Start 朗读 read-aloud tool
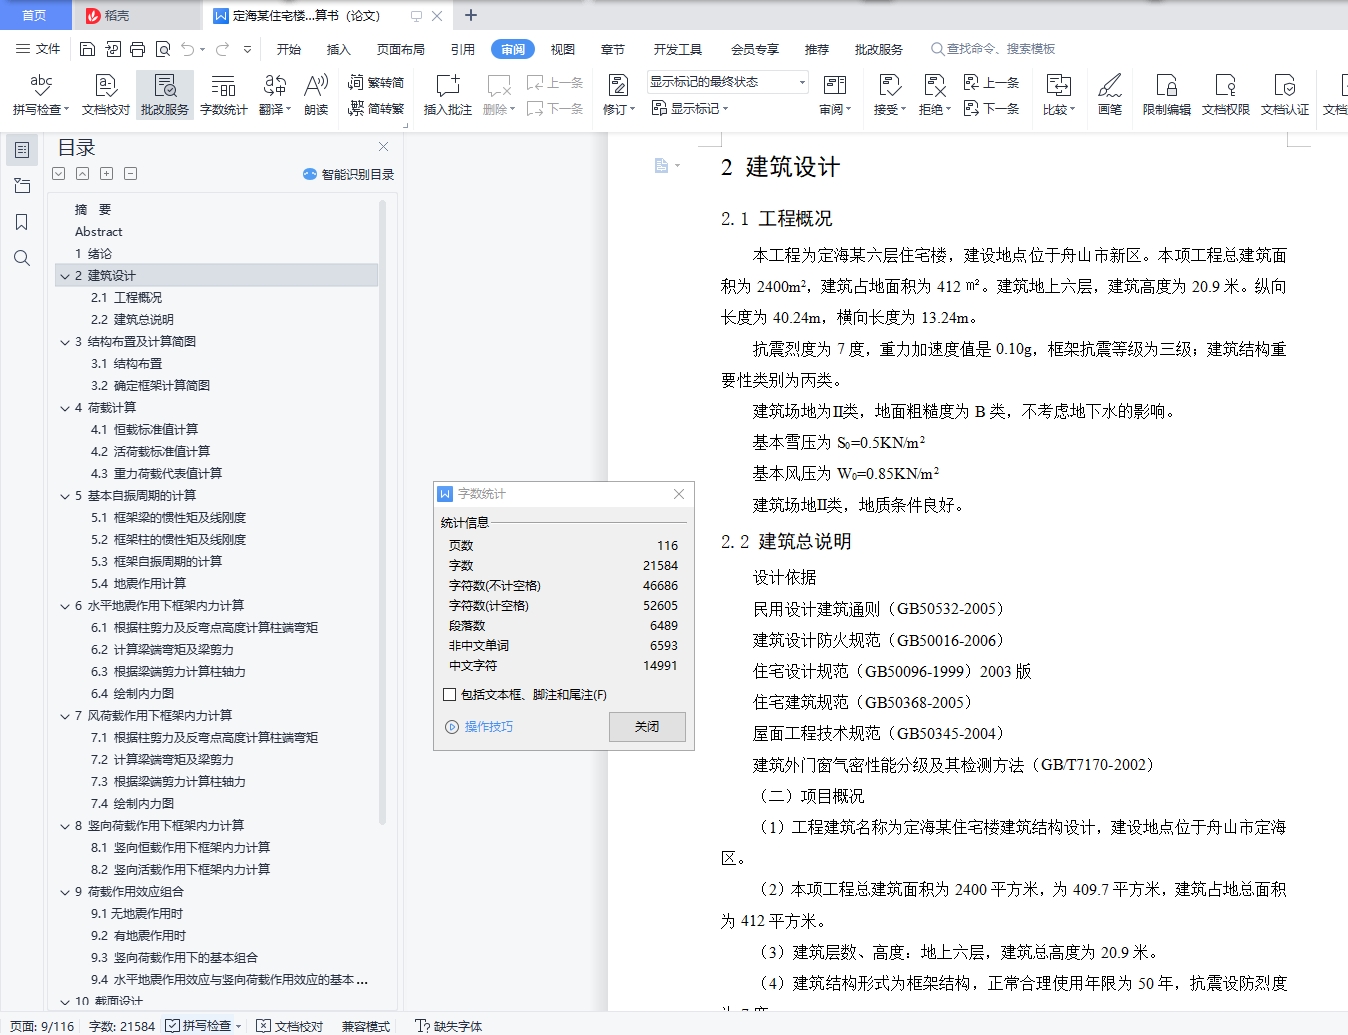This screenshot has height=1035, width=1348. point(316,95)
